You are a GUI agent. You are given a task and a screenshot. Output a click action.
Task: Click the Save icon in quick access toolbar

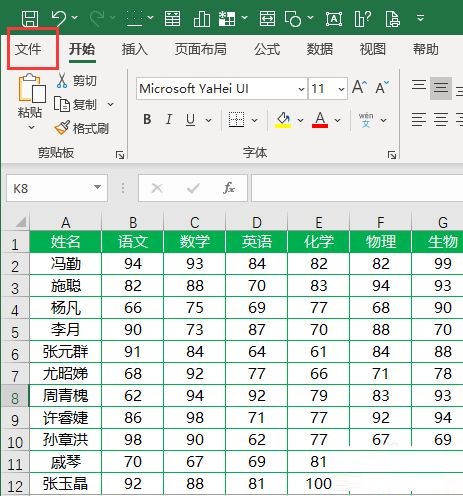30,18
